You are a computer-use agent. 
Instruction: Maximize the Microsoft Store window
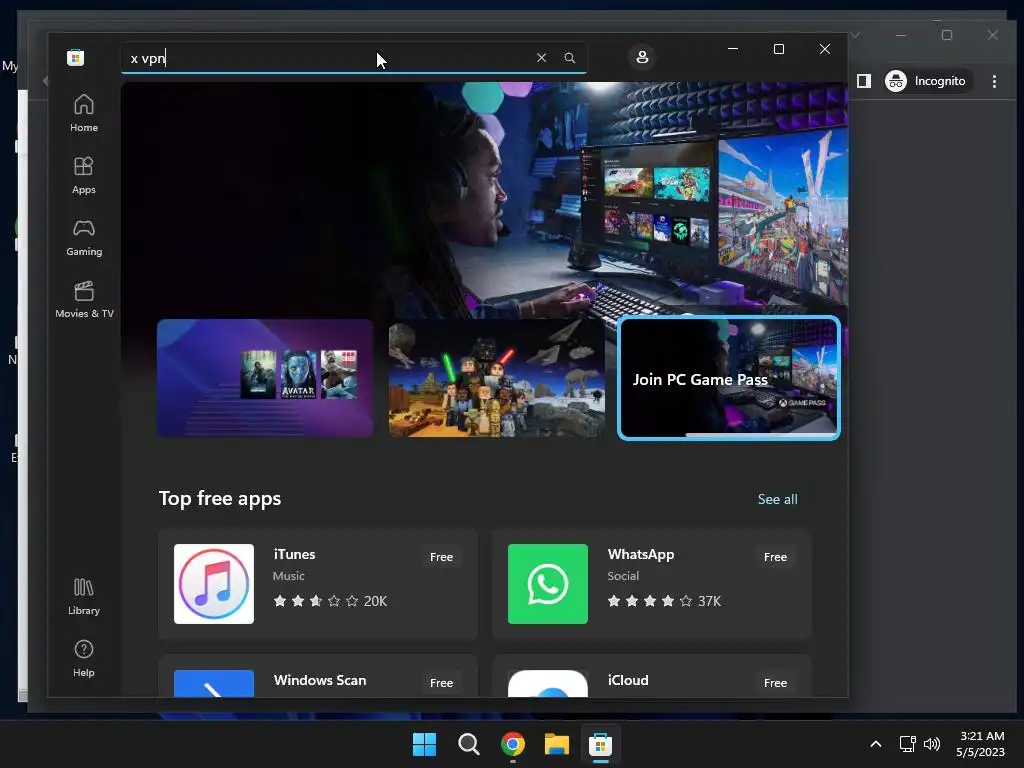[778, 49]
